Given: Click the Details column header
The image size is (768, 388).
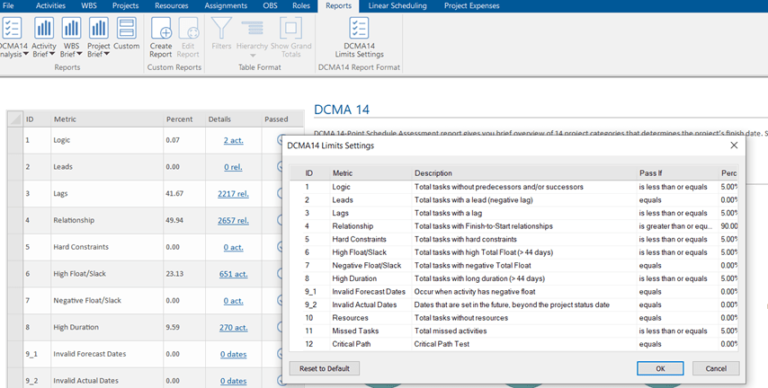Looking at the screenshot, I should tap(233, 119).
